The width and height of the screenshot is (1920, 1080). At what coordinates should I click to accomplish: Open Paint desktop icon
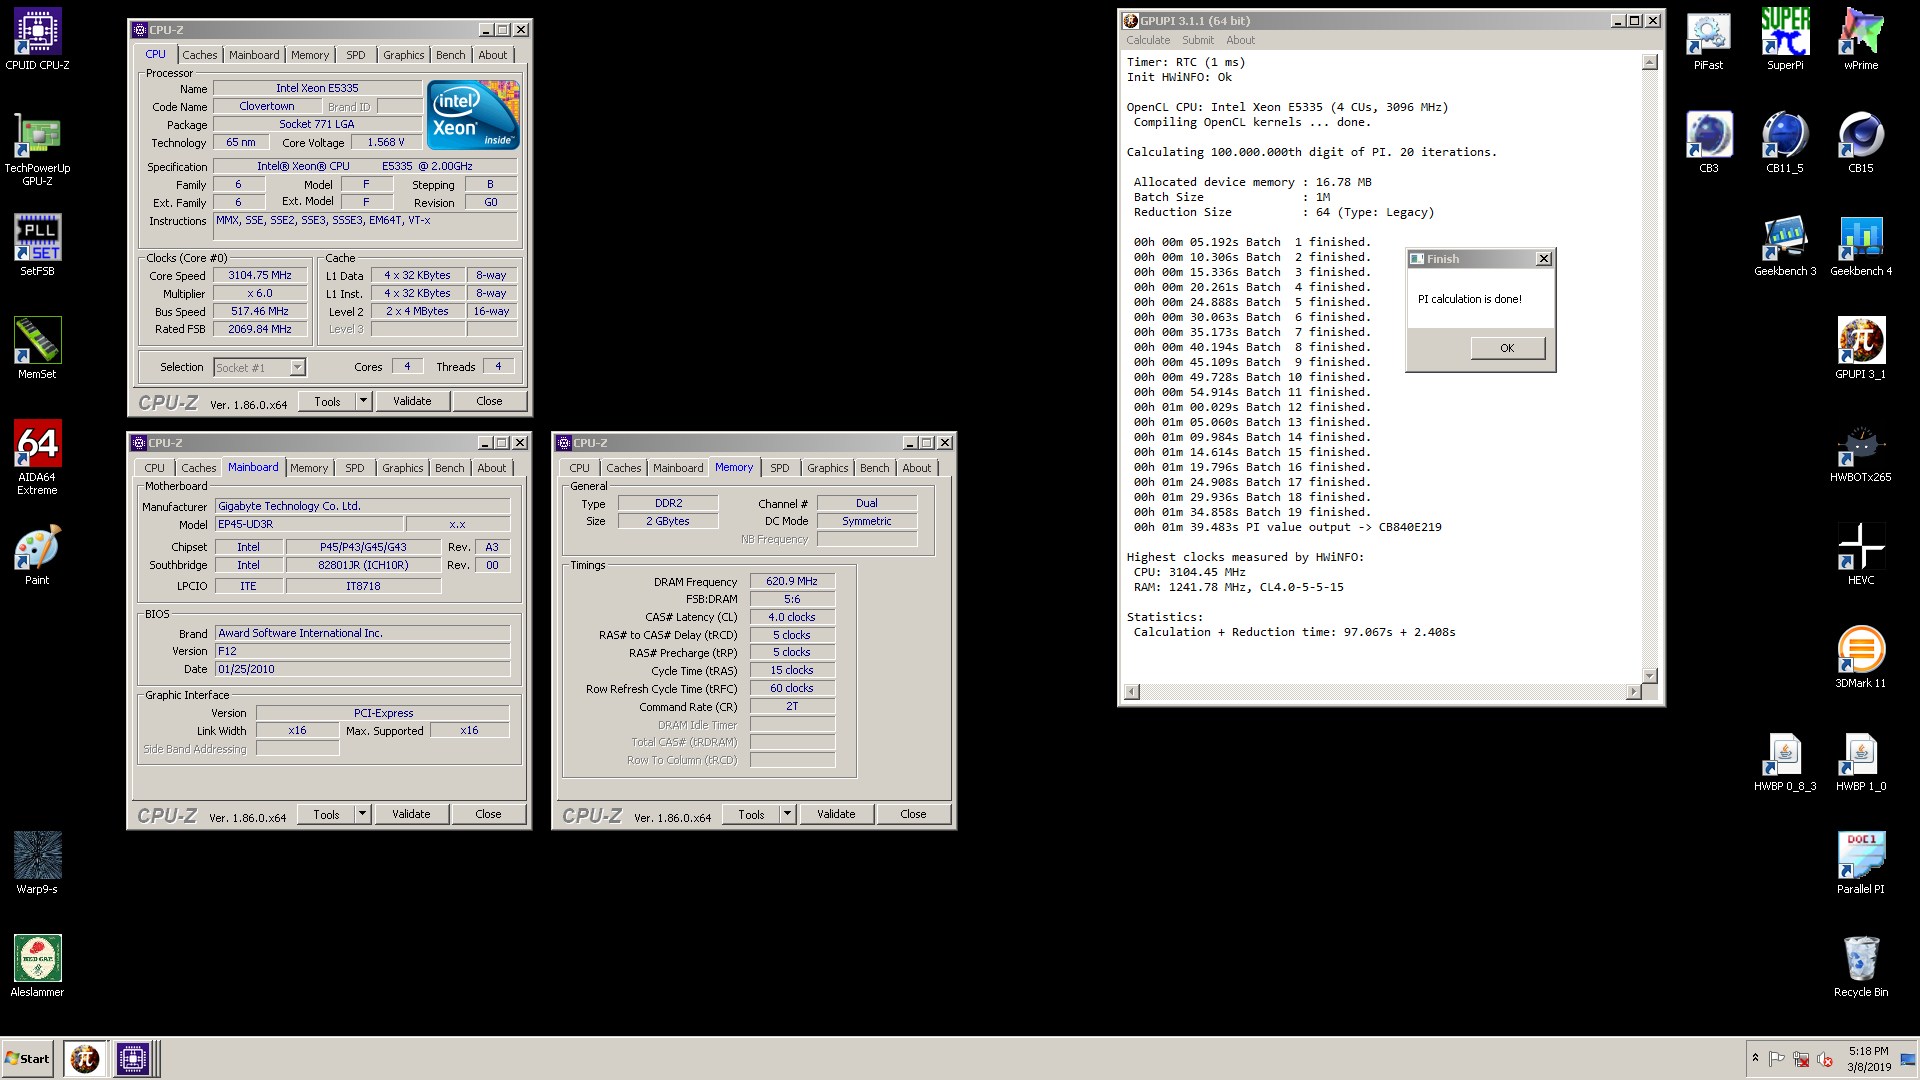pos(37,555)
